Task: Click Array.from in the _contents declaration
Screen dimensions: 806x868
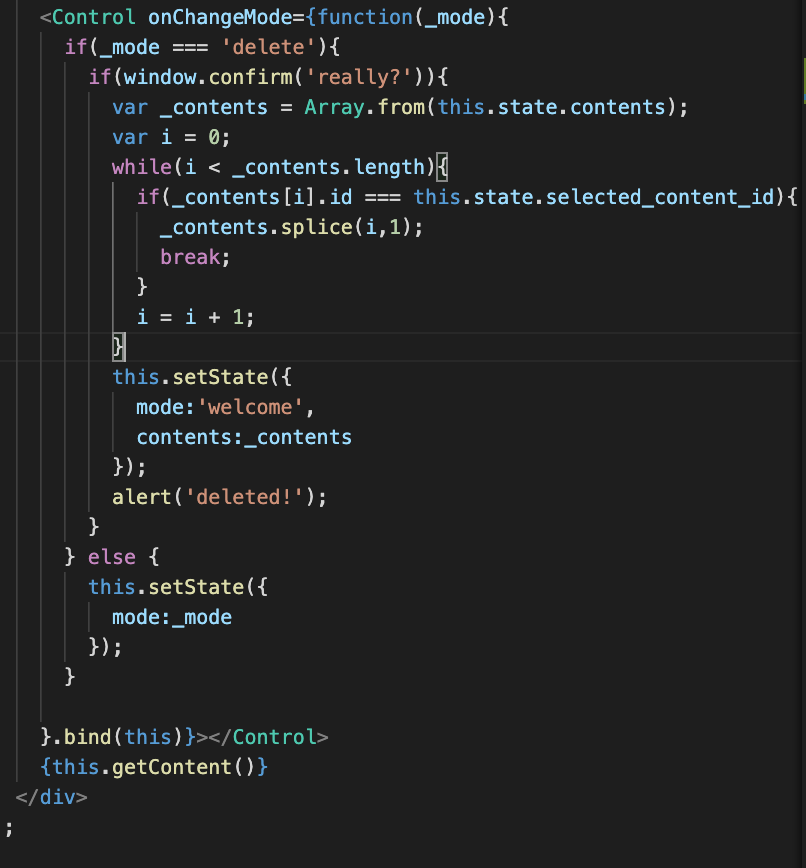Action: tap(365, 107)
